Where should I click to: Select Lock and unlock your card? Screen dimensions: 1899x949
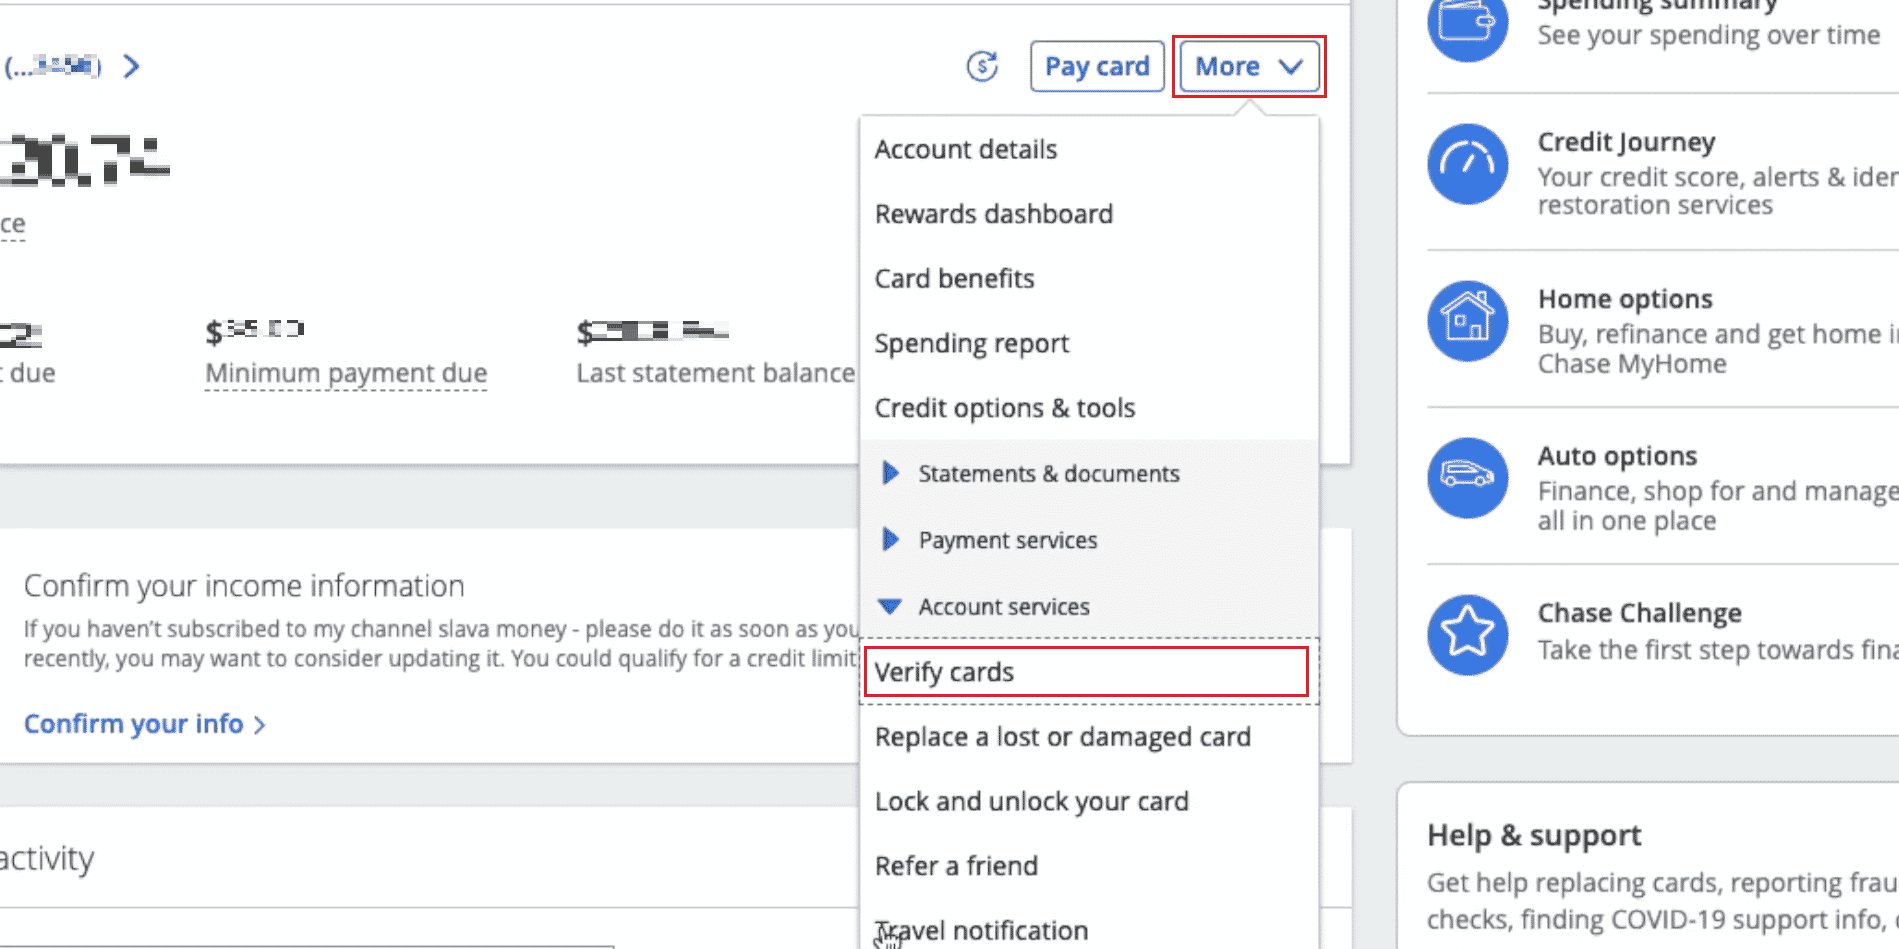click(1032, 801)
